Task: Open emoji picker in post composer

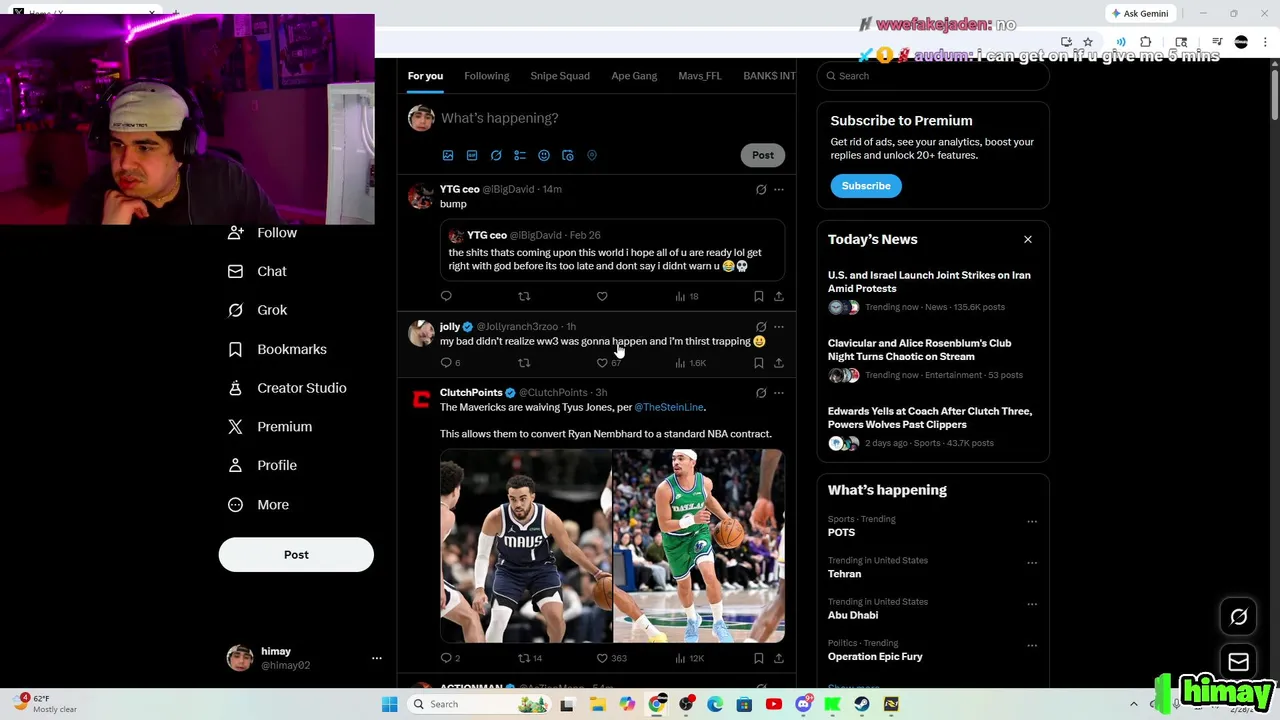Action: click(x=544, y=155)
